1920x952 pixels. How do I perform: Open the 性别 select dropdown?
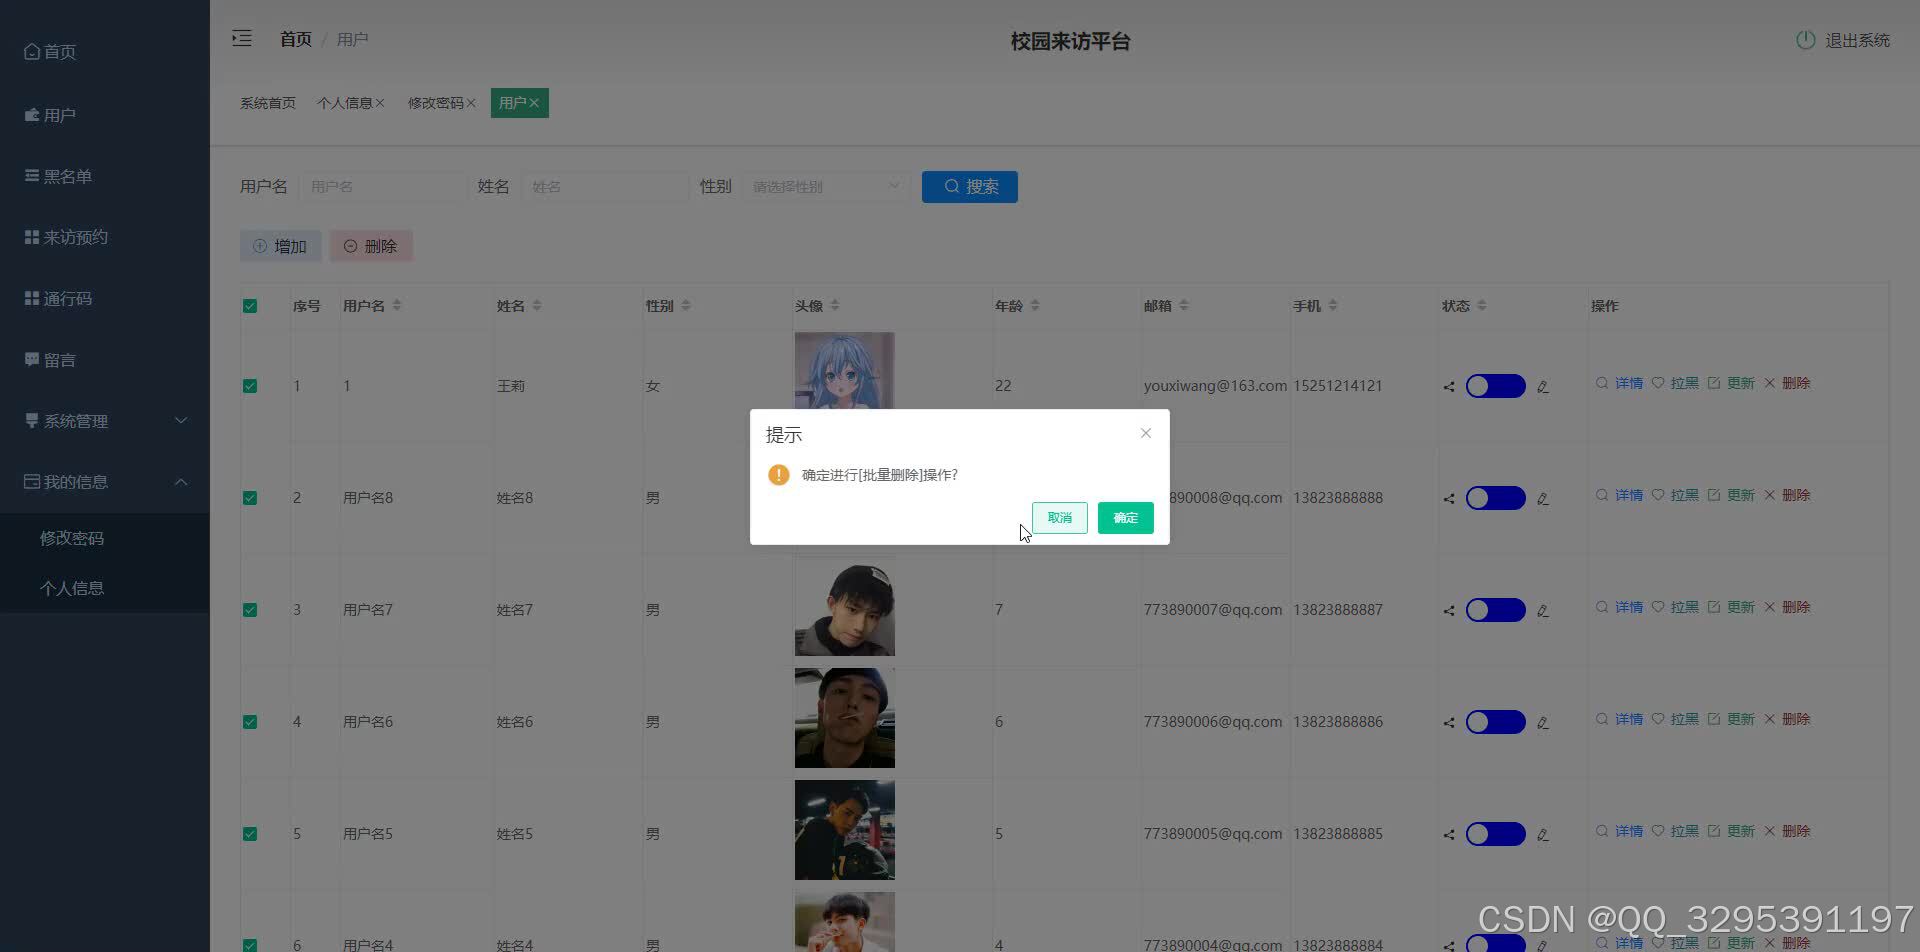pos(826,187)
